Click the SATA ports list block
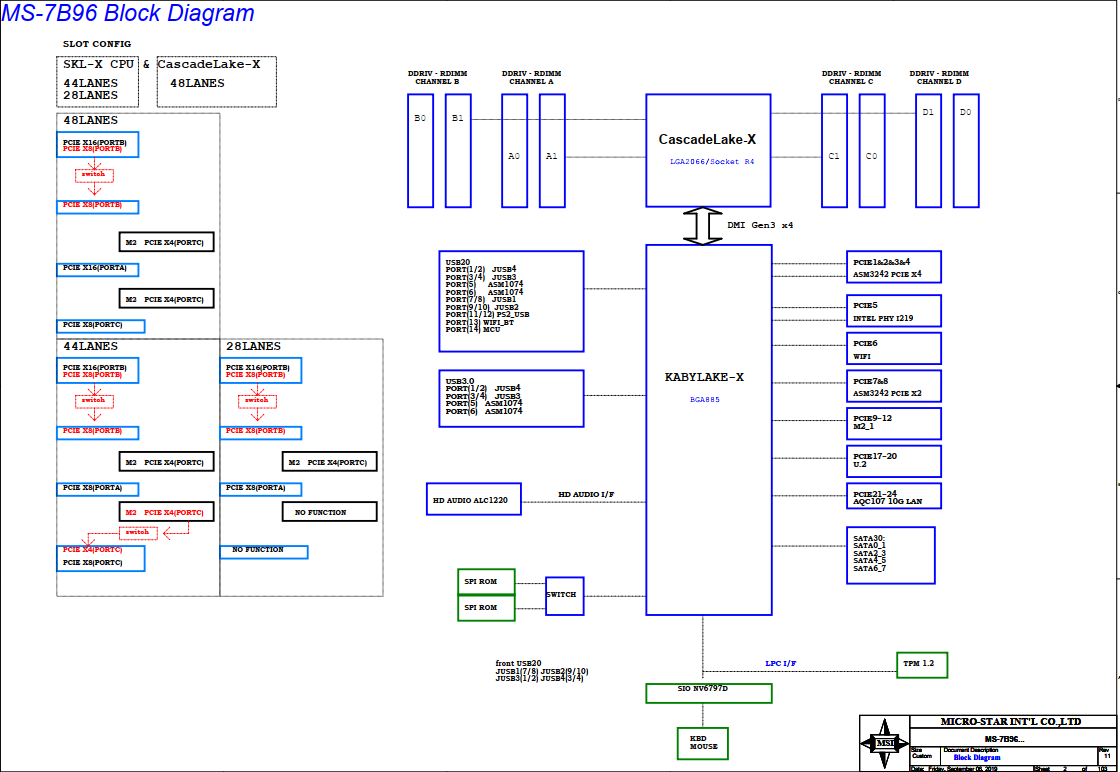 [x=890, y=555]
